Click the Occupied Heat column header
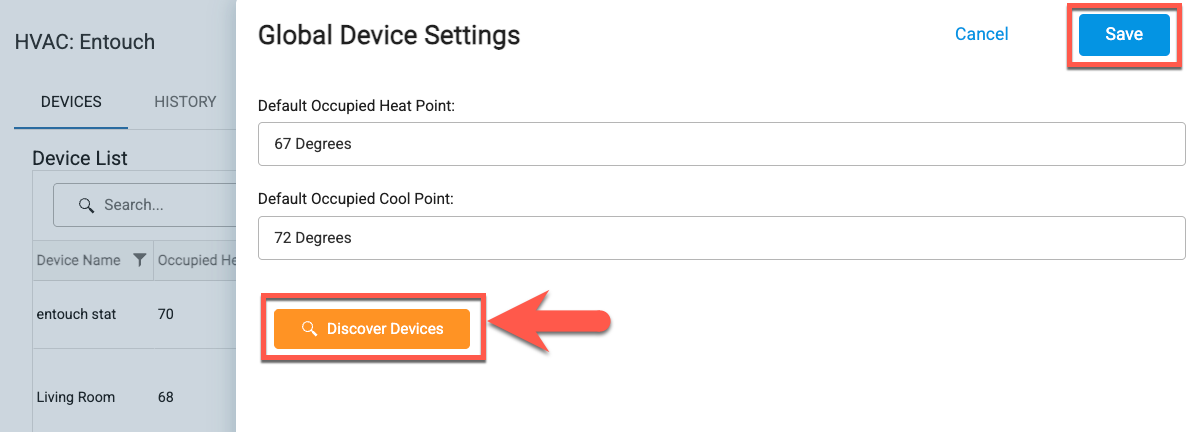 tap(196, 260)
